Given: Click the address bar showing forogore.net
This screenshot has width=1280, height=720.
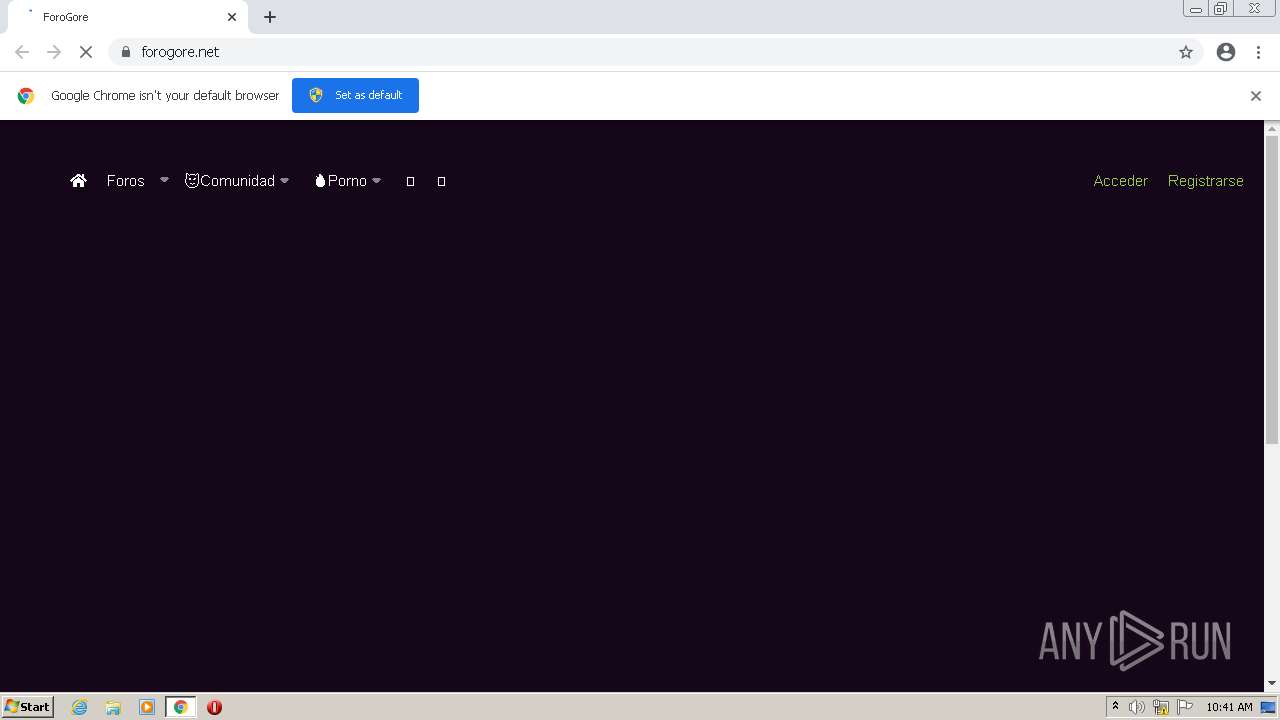Looking at the screenshot, I should [x=656, y=52].
